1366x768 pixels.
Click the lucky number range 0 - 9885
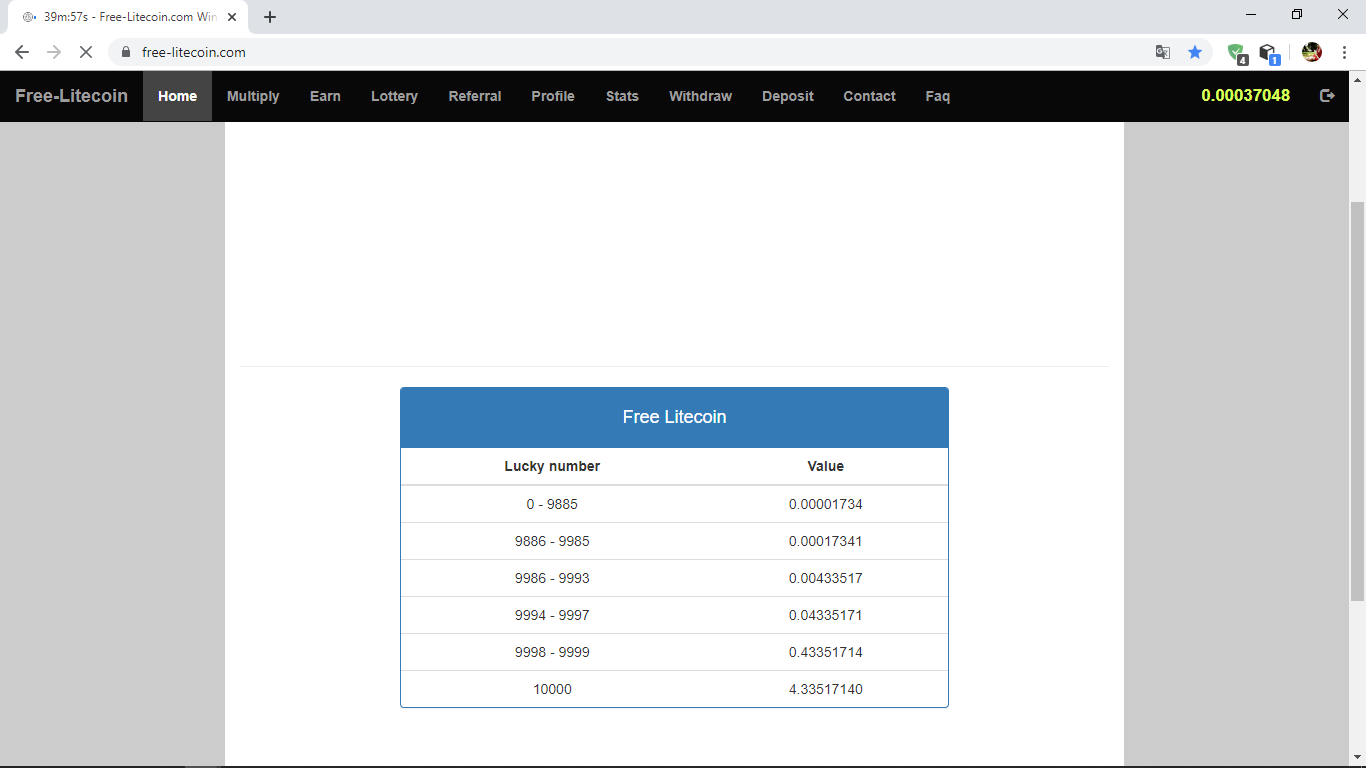pyautogui.click(x=552, y=504)
